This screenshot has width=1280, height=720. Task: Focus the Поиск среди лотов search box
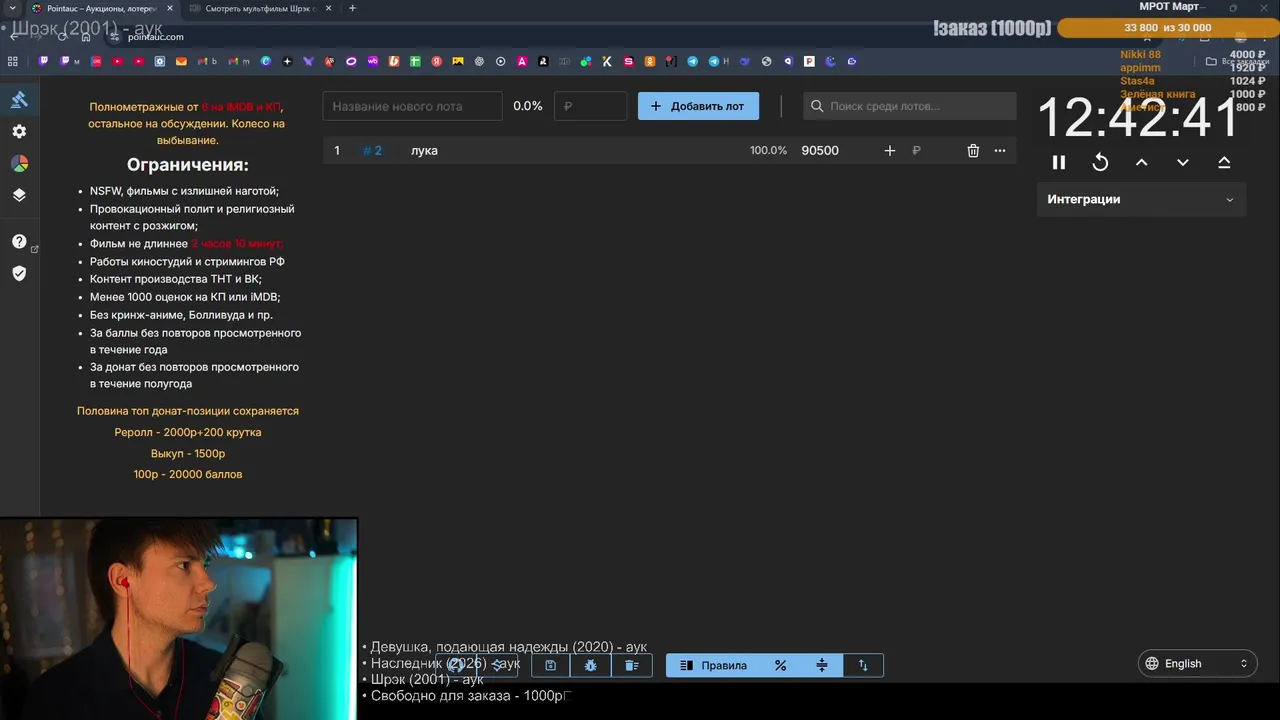(910, 106)
